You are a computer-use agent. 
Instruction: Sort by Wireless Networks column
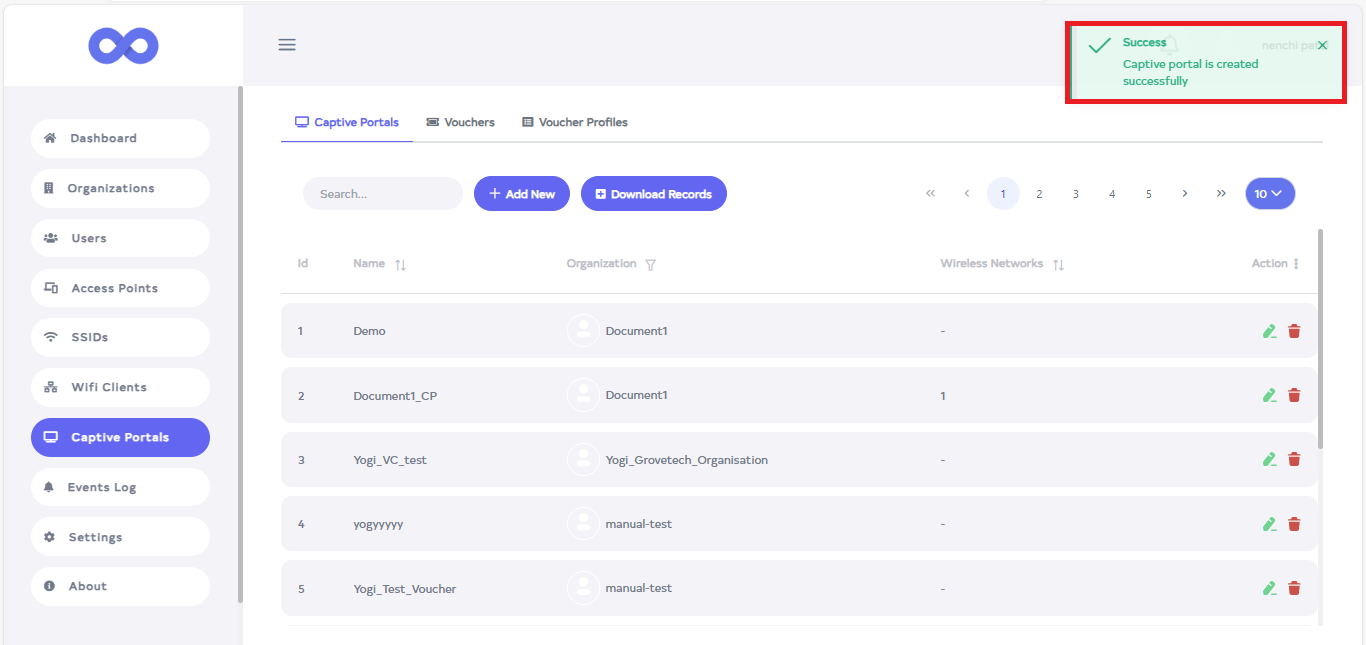coord(1058,265)
